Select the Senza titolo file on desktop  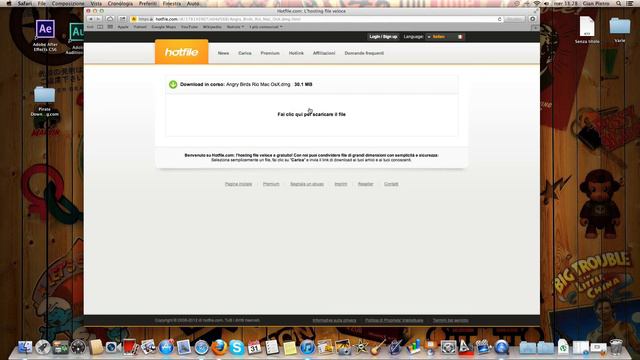[x=587, y=29]
